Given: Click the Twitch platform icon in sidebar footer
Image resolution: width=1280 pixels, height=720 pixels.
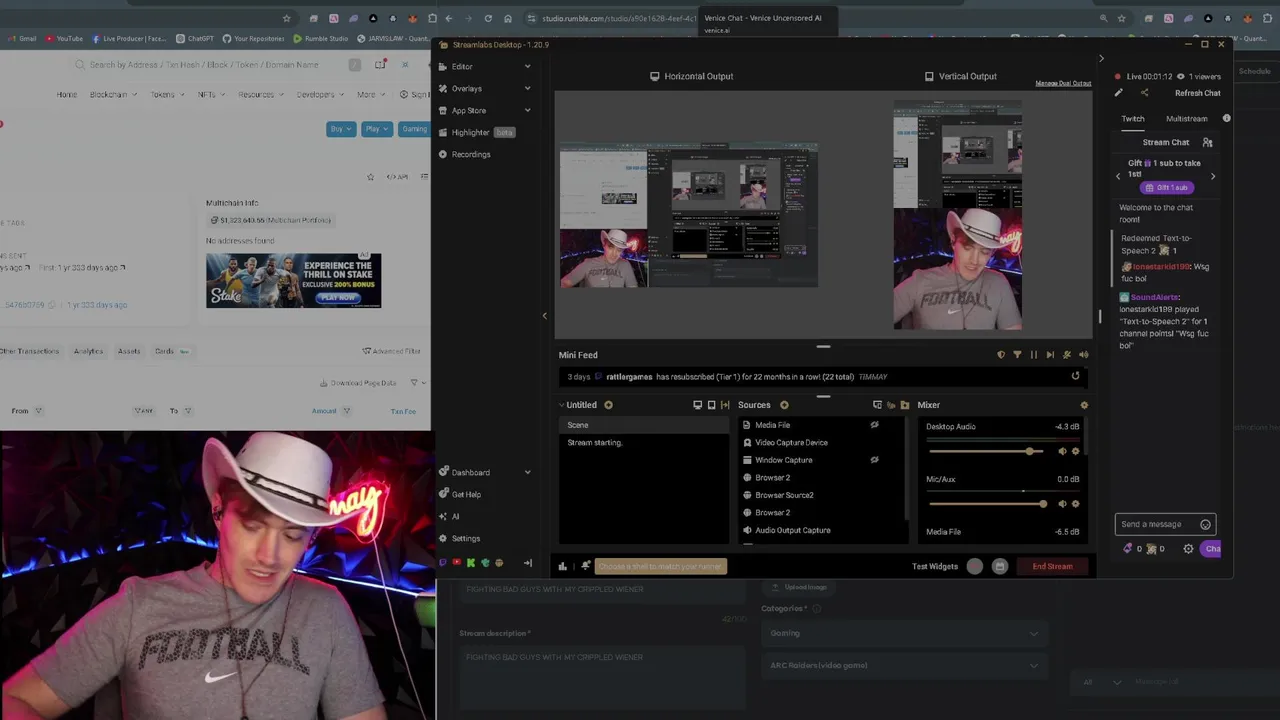Looking at the screenshot, I should click(443, 563).
